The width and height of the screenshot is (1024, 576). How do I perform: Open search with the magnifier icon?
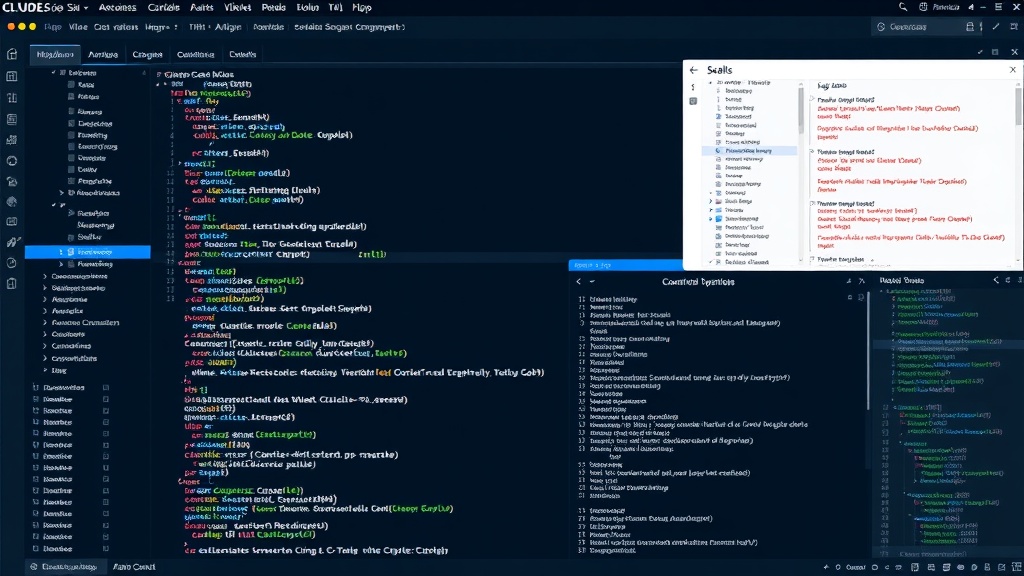point(903,7)
